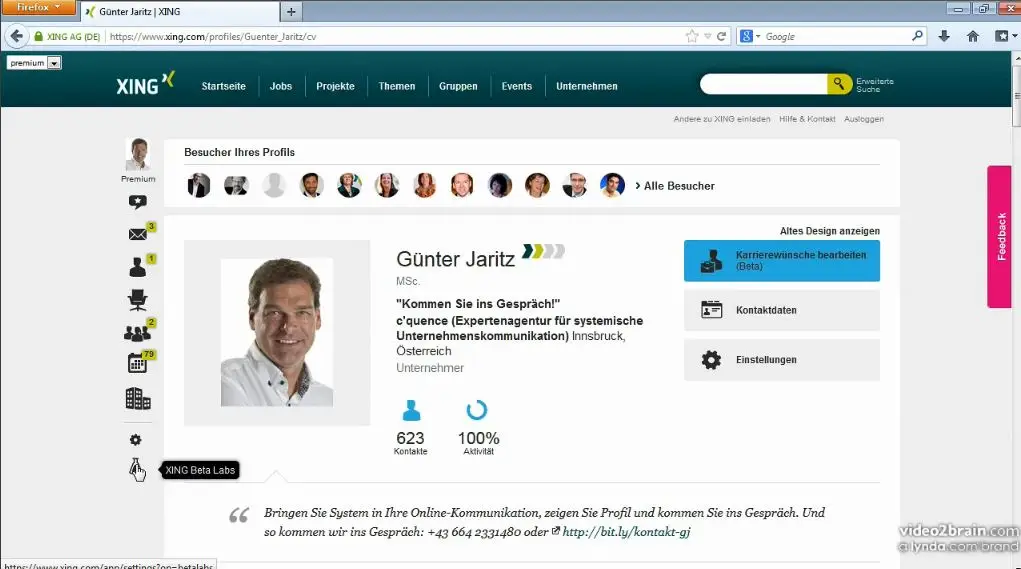This screenshot has height=569, width=1021.
Task: Click Hilfe & Kontakt link
Action: [x=807, y=119]
